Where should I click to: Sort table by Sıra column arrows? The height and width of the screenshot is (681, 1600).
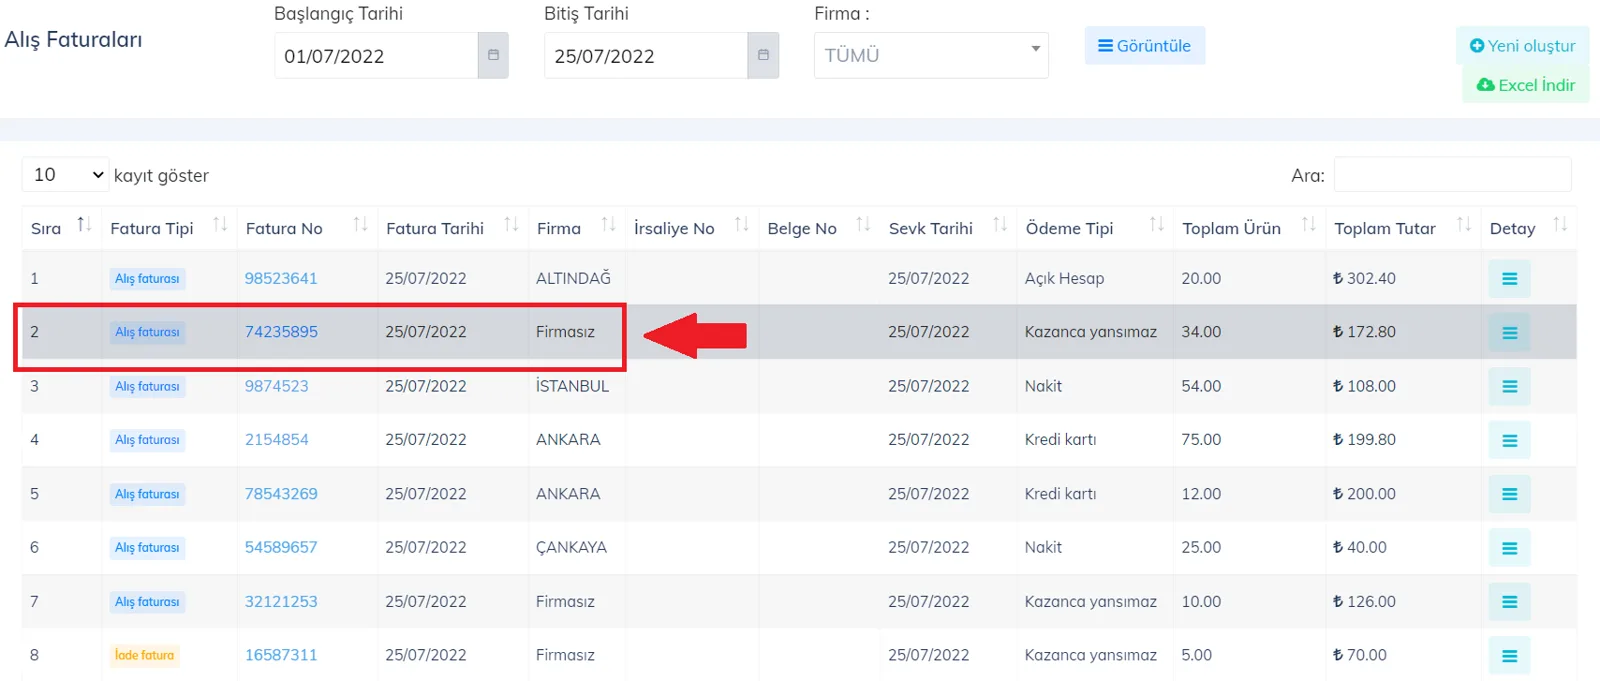84,225
